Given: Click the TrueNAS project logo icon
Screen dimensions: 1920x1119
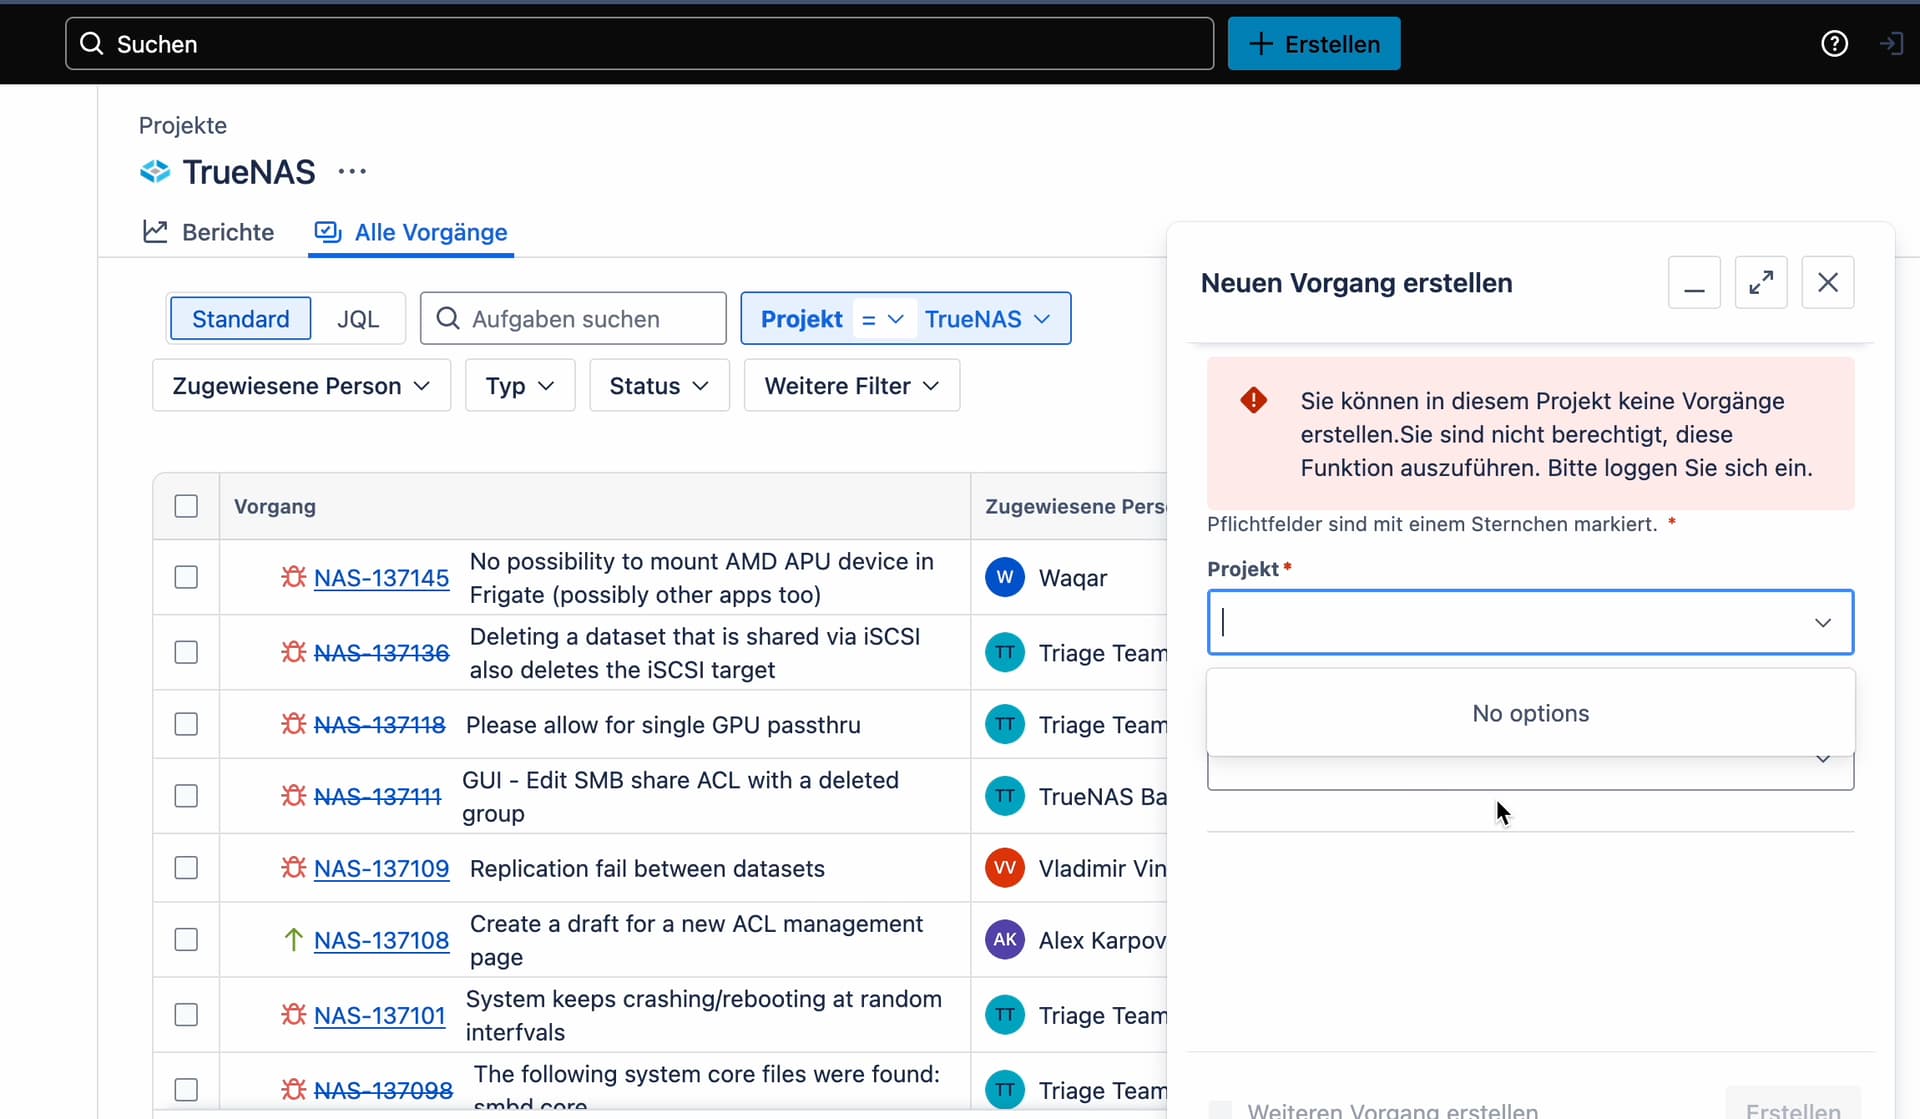Looking at the screenshot, I should pyautogui.click(x=155, y=172).
